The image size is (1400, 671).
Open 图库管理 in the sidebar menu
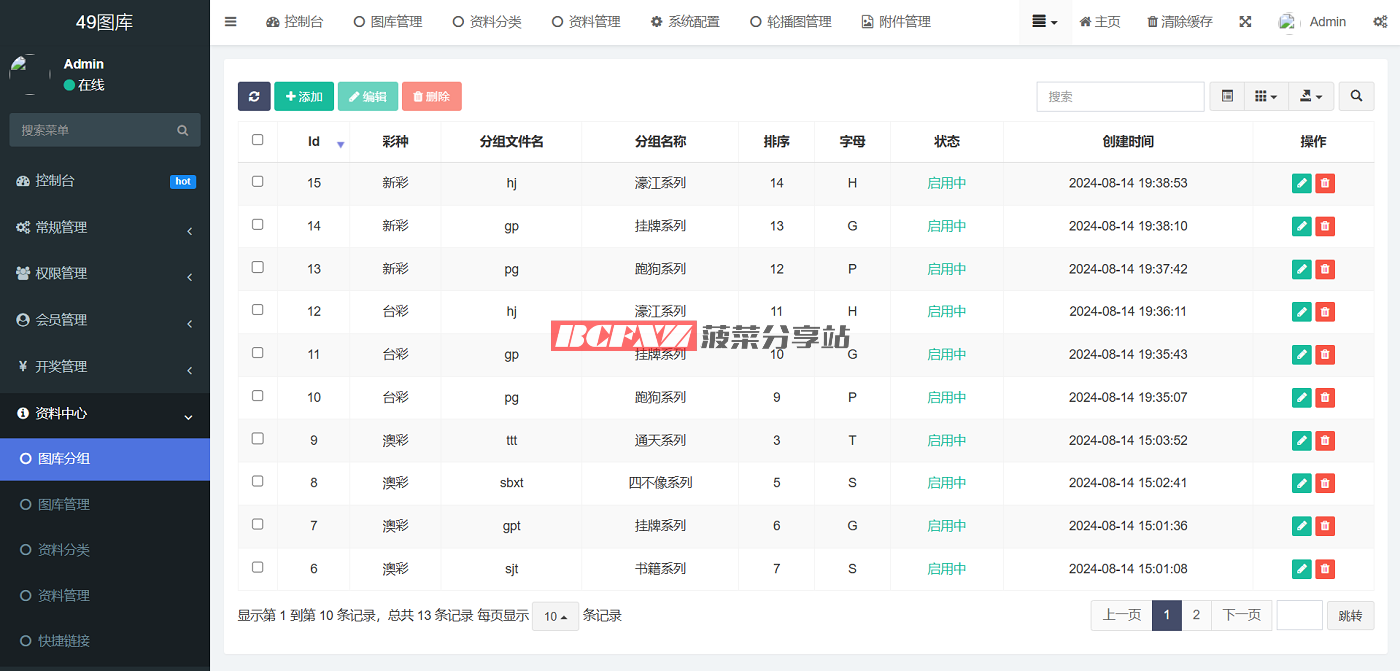[64, 505]
